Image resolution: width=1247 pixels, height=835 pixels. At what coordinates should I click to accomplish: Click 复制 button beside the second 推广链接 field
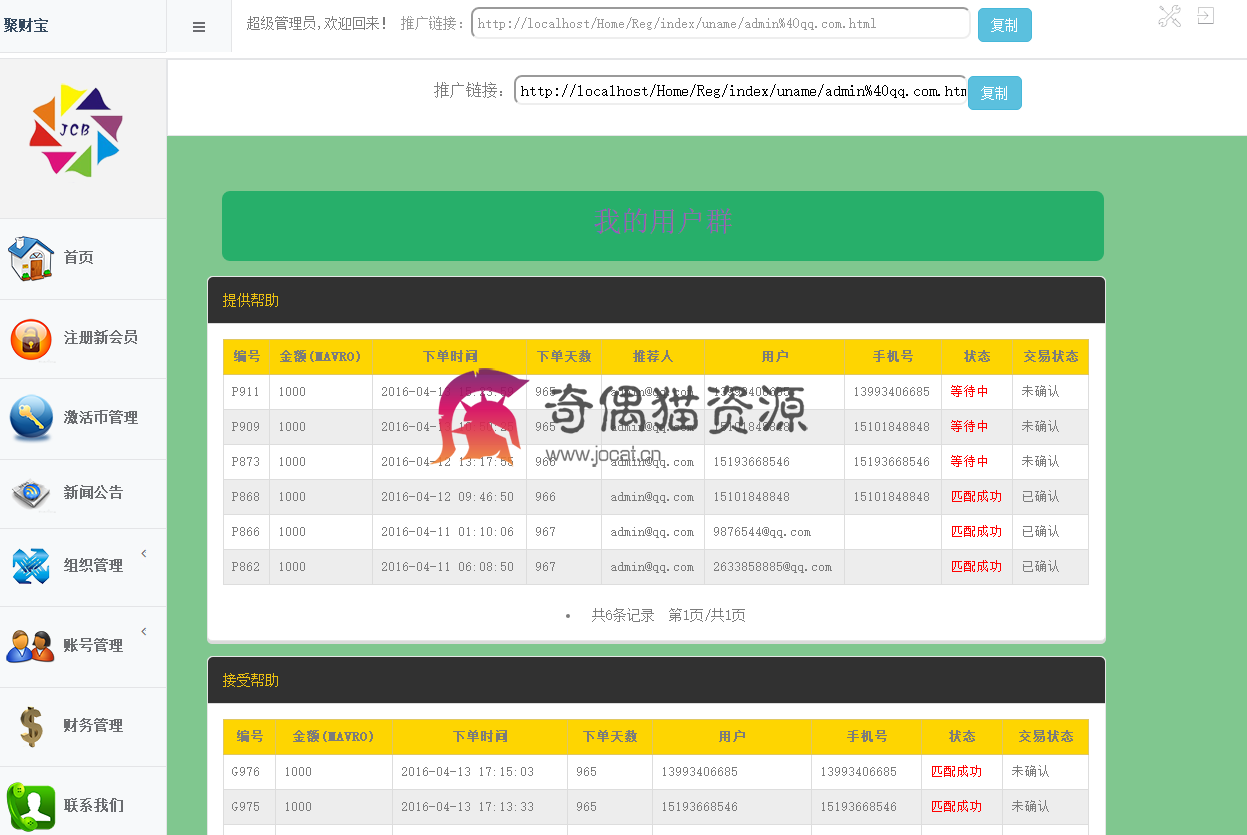pyautogui.click(x=994, y=93)
